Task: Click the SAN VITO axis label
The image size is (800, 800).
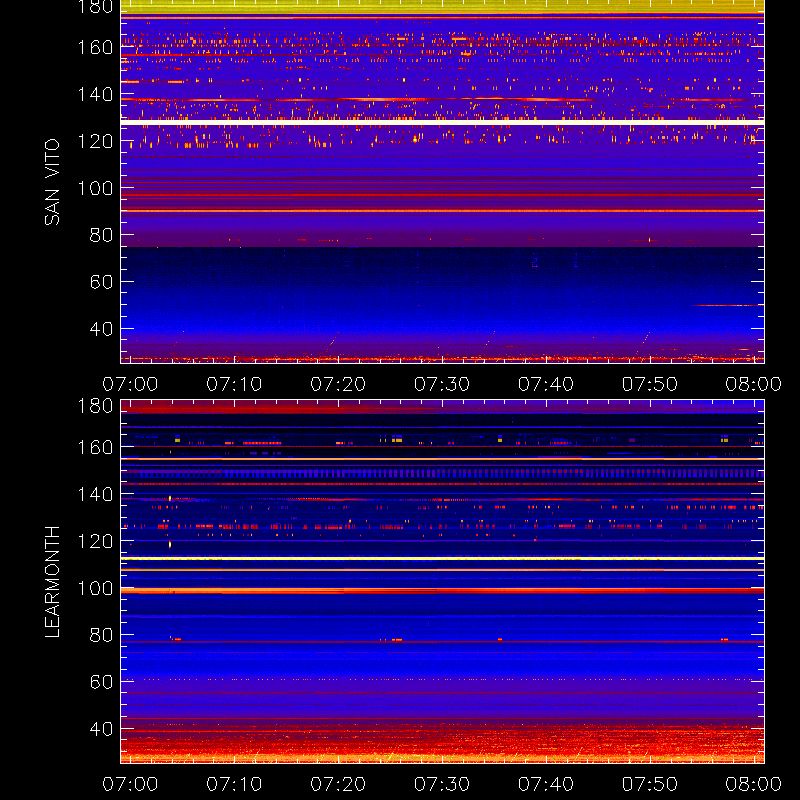Action: click(52, 182)
